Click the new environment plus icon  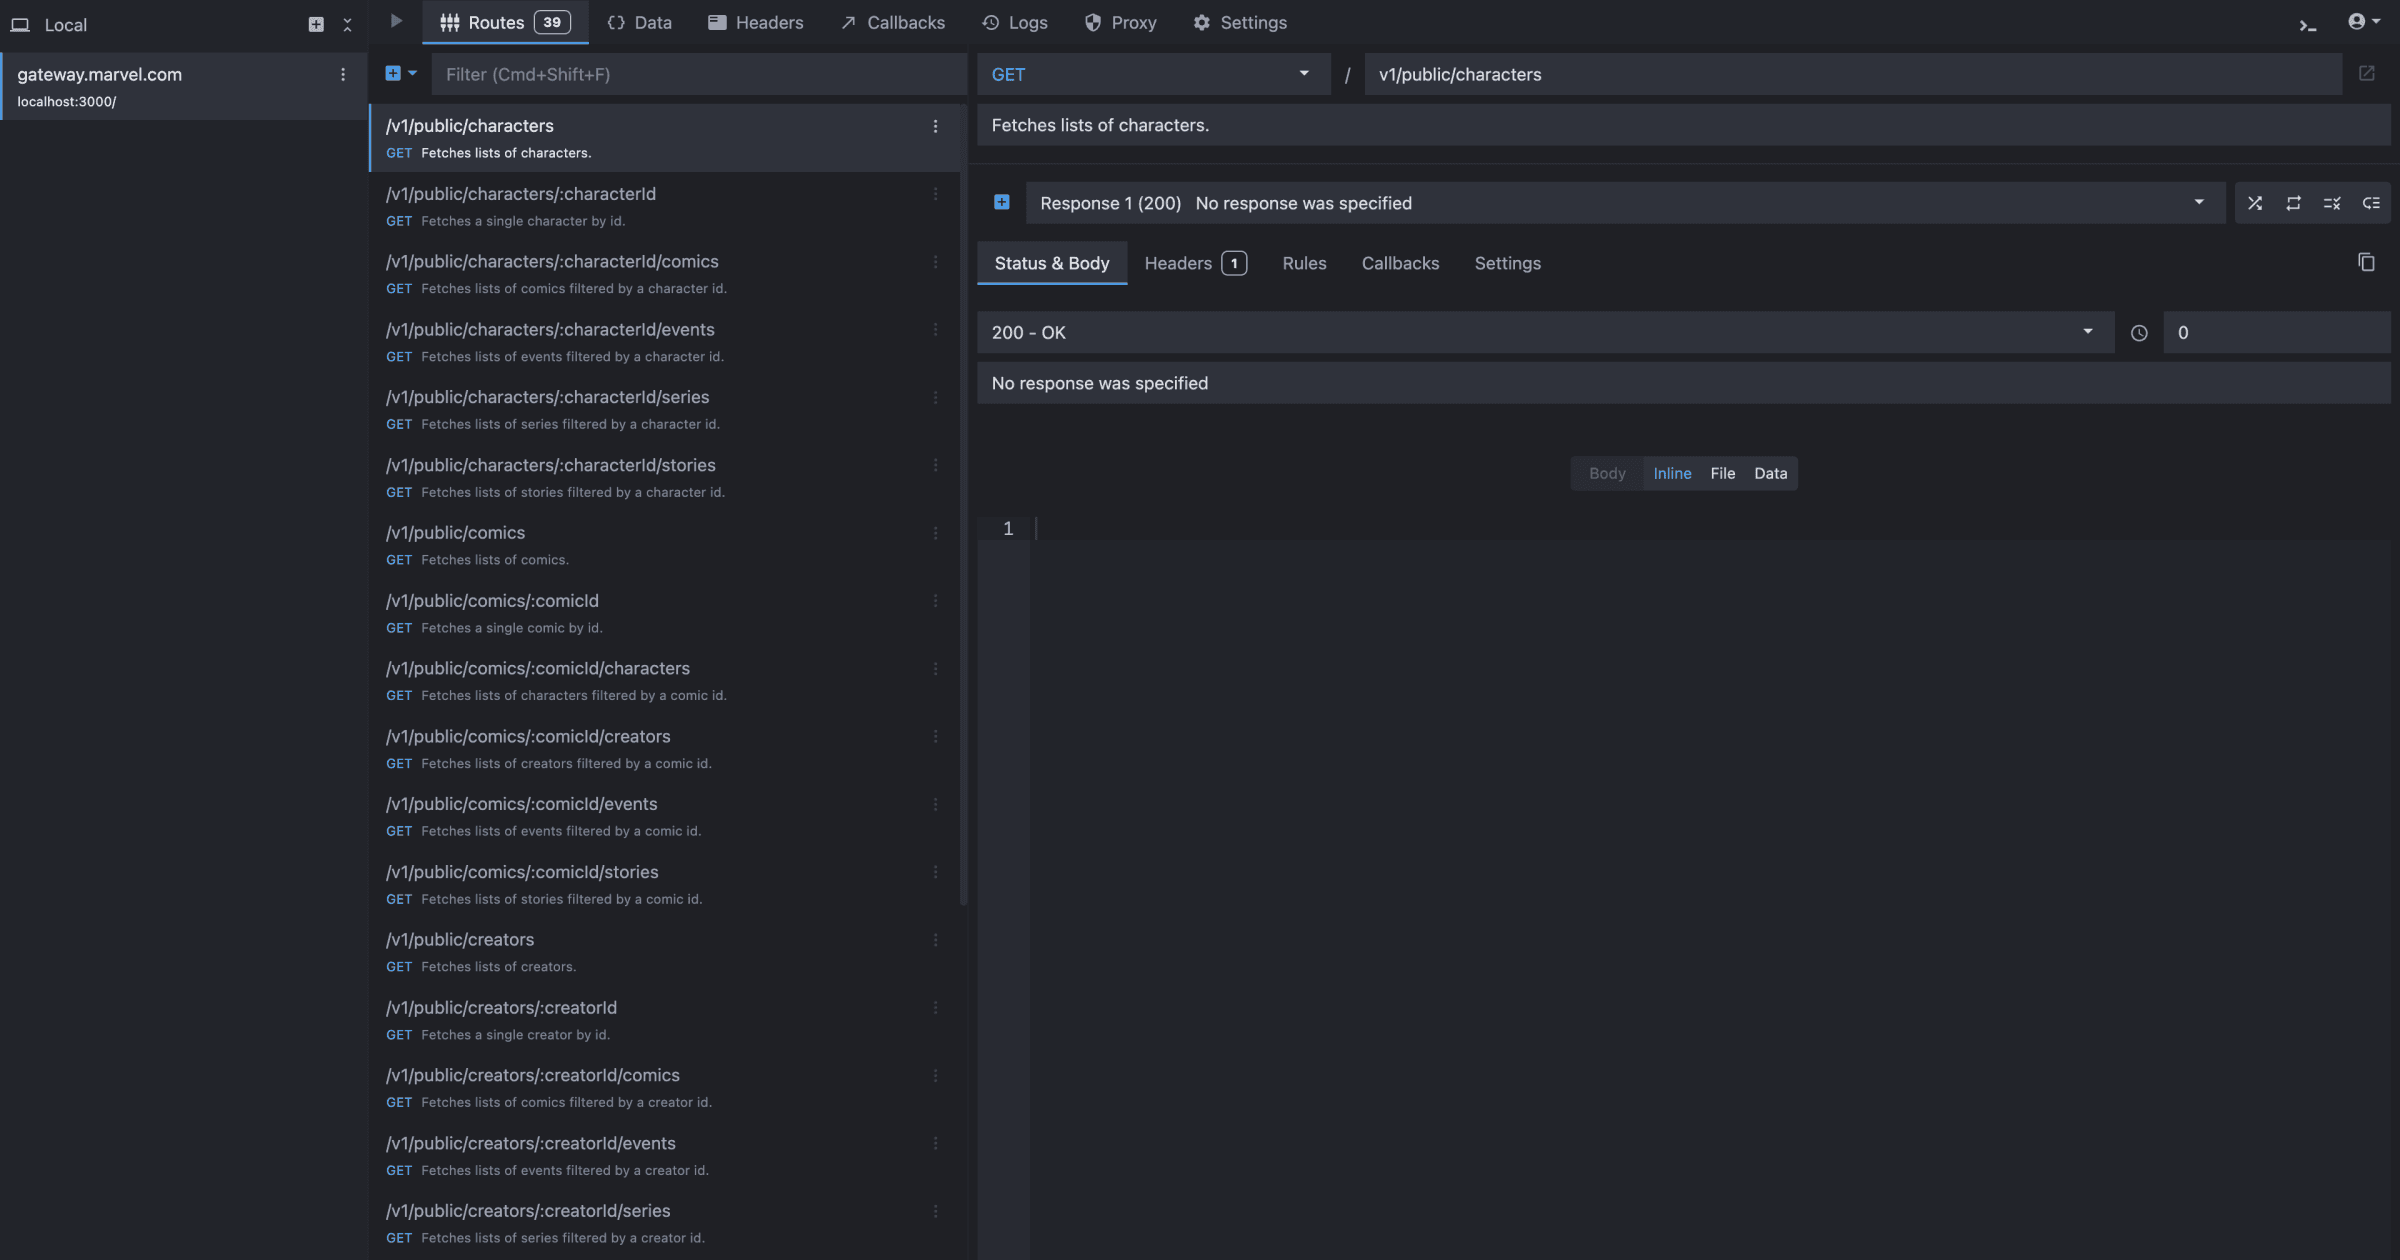[316, 24]
